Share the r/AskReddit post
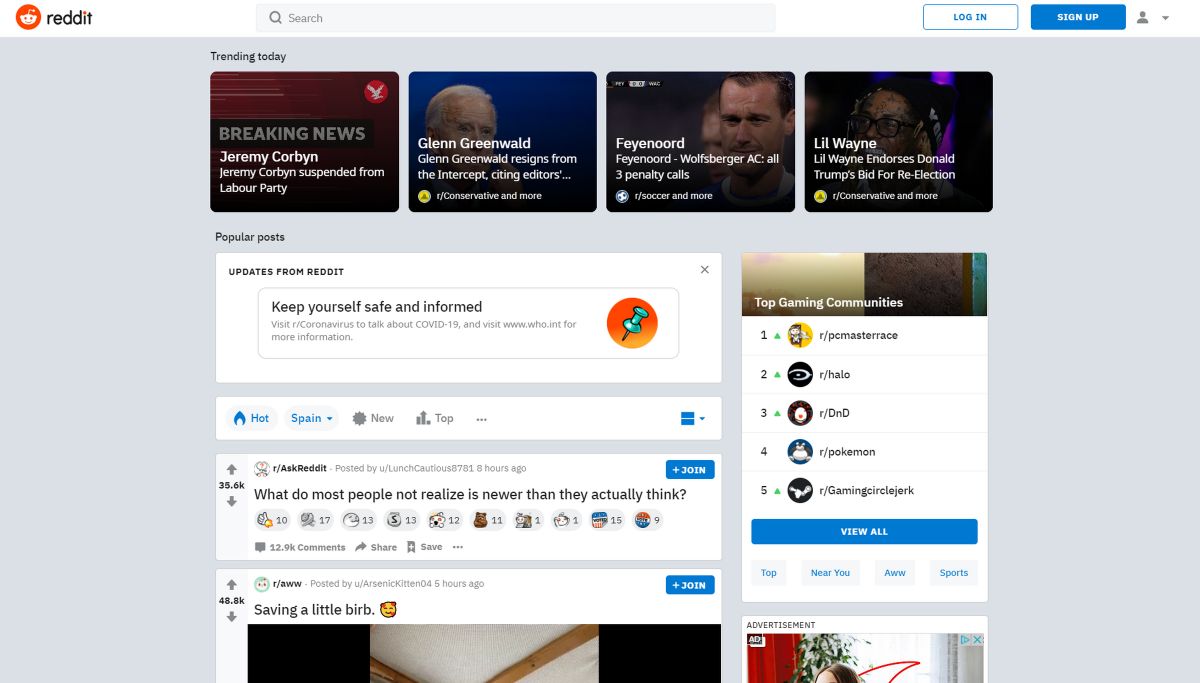 (x=375, y=547)
